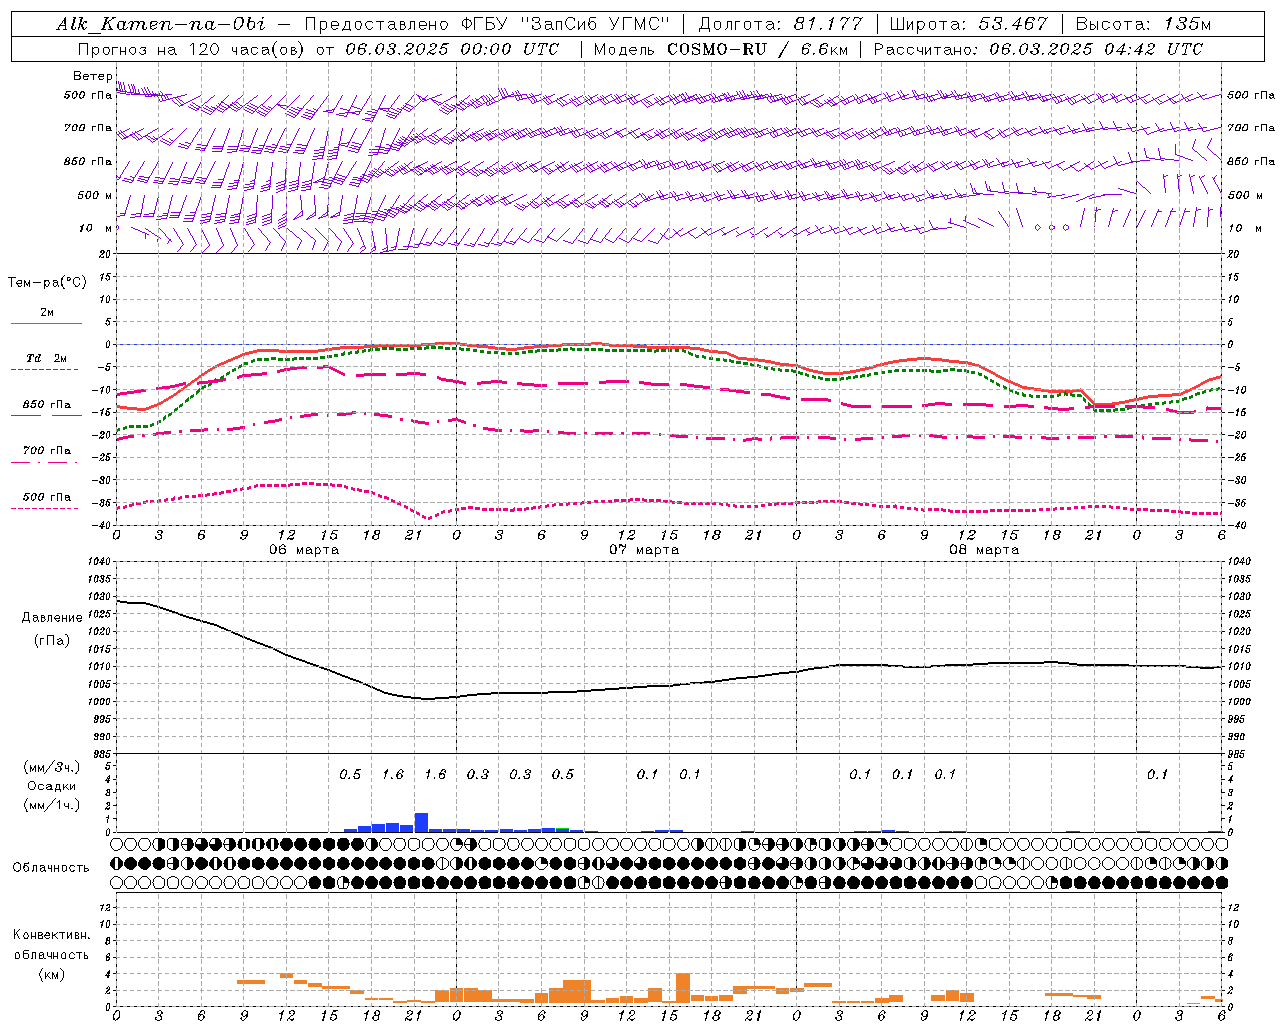This screenshot has height=1024, width=1280.
Task: Click the 'Облачность' cloud cover label
Action: coord(51,867)
